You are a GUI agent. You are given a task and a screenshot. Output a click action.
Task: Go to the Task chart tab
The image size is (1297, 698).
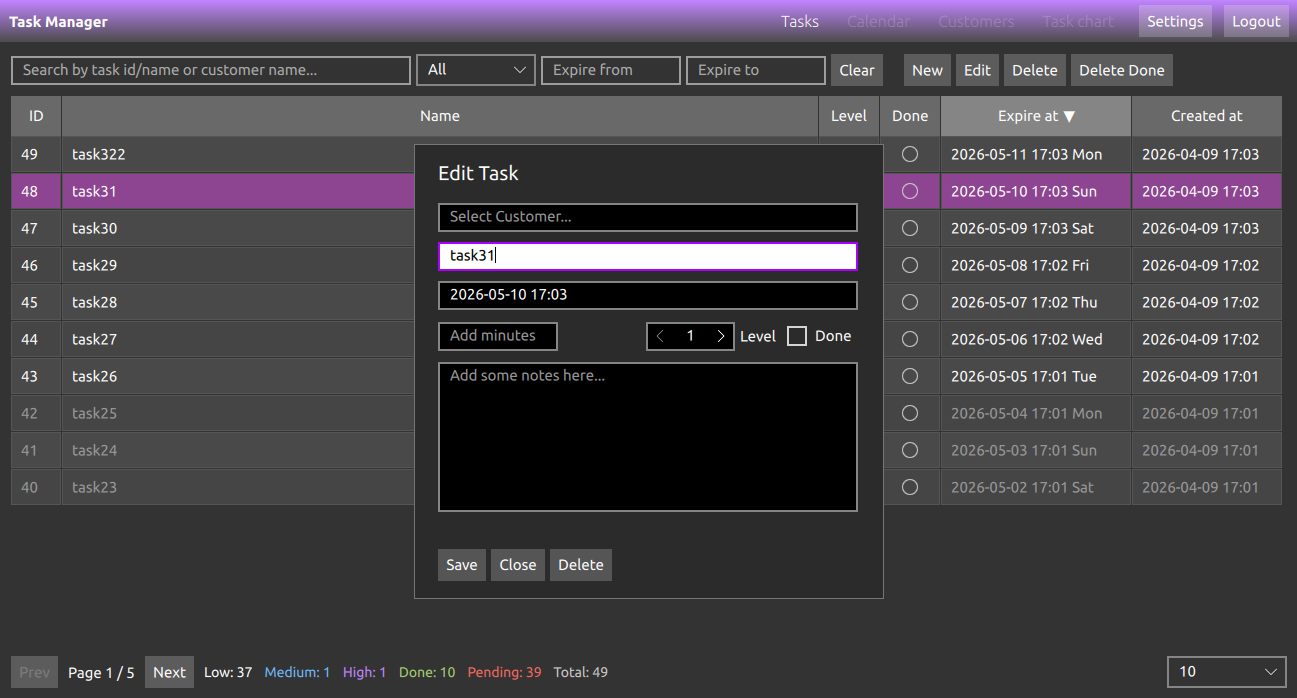(x=1078, y=21)
